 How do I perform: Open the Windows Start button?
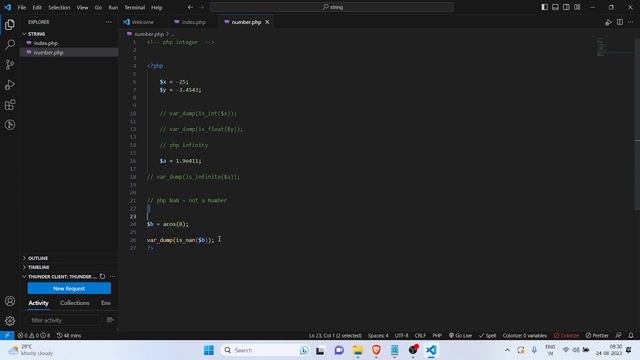pyautogui.click(x=209, y=350)
